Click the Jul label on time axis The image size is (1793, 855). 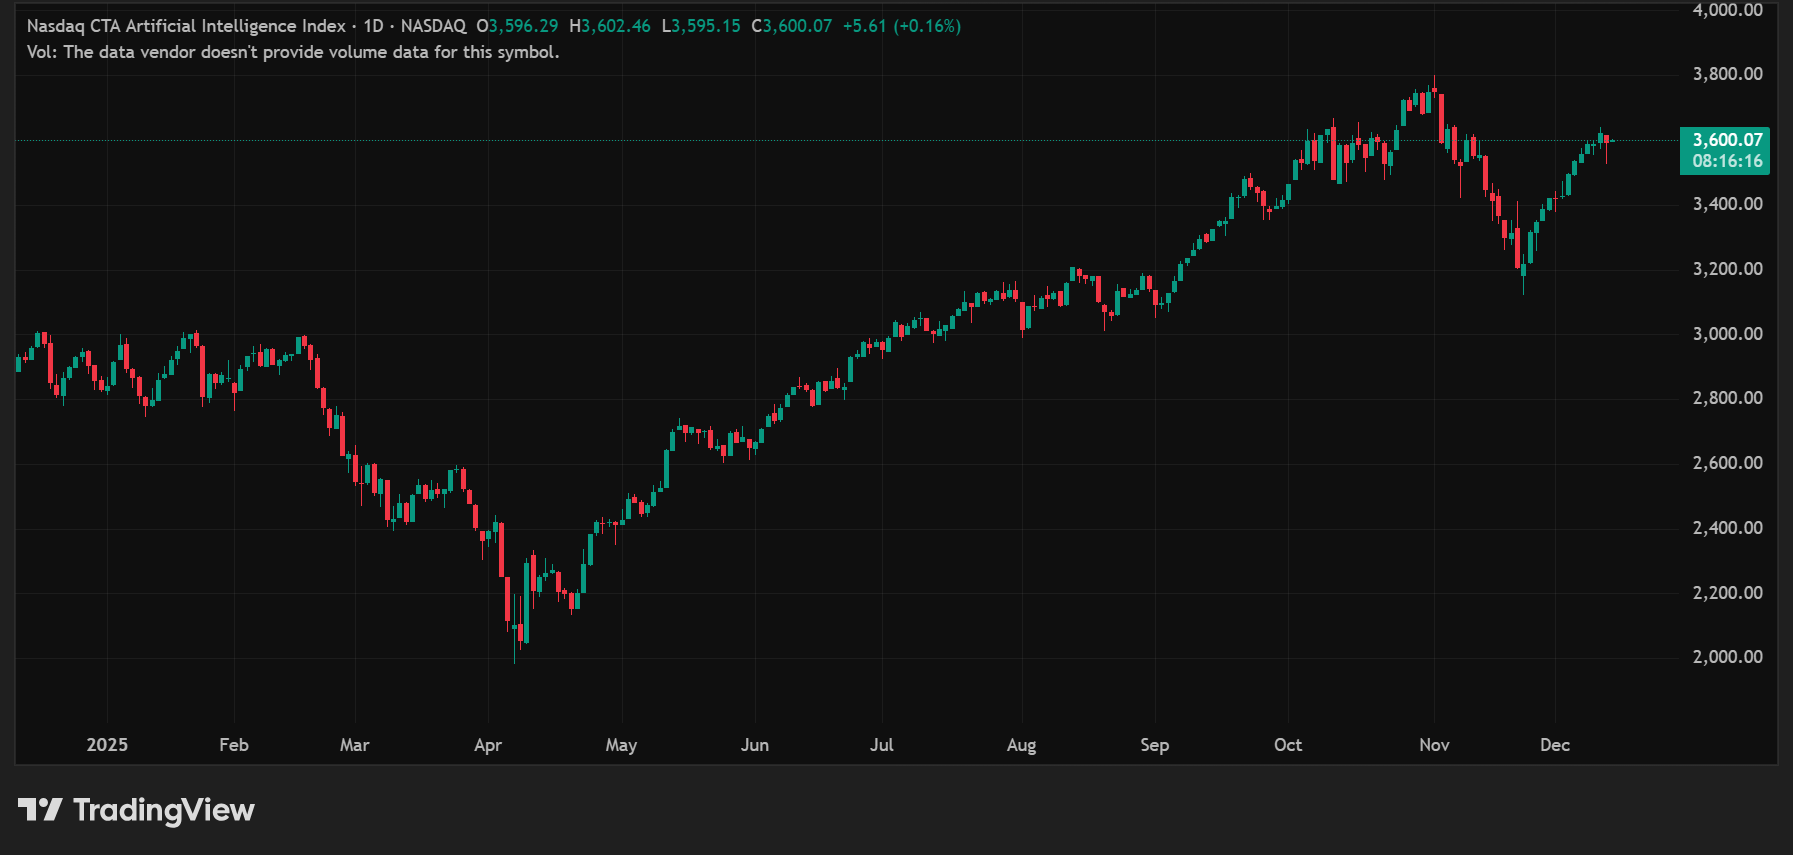coord(881,745)
